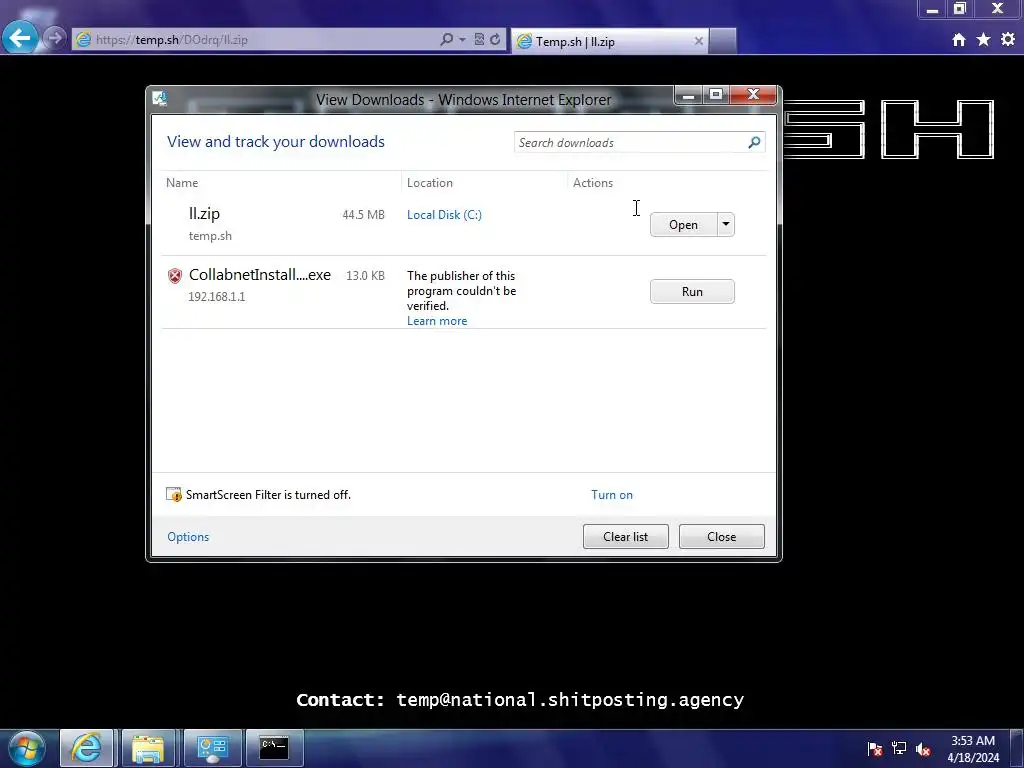1024x768 pixels.
Task: Open the Local Disk (C:) location link
Action: click(444, 215)
